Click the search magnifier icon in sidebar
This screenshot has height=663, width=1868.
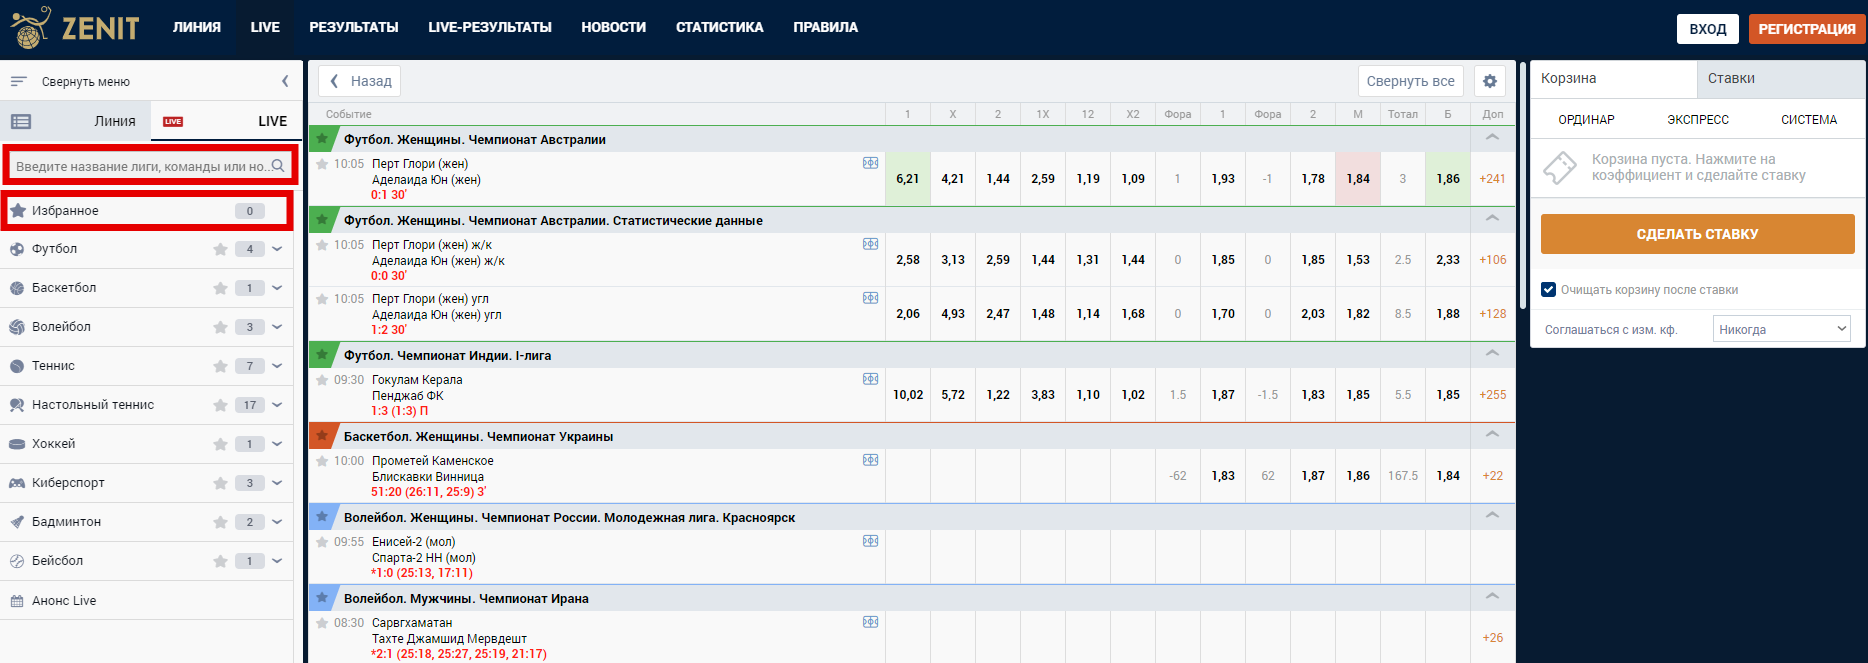coord(278,166)
